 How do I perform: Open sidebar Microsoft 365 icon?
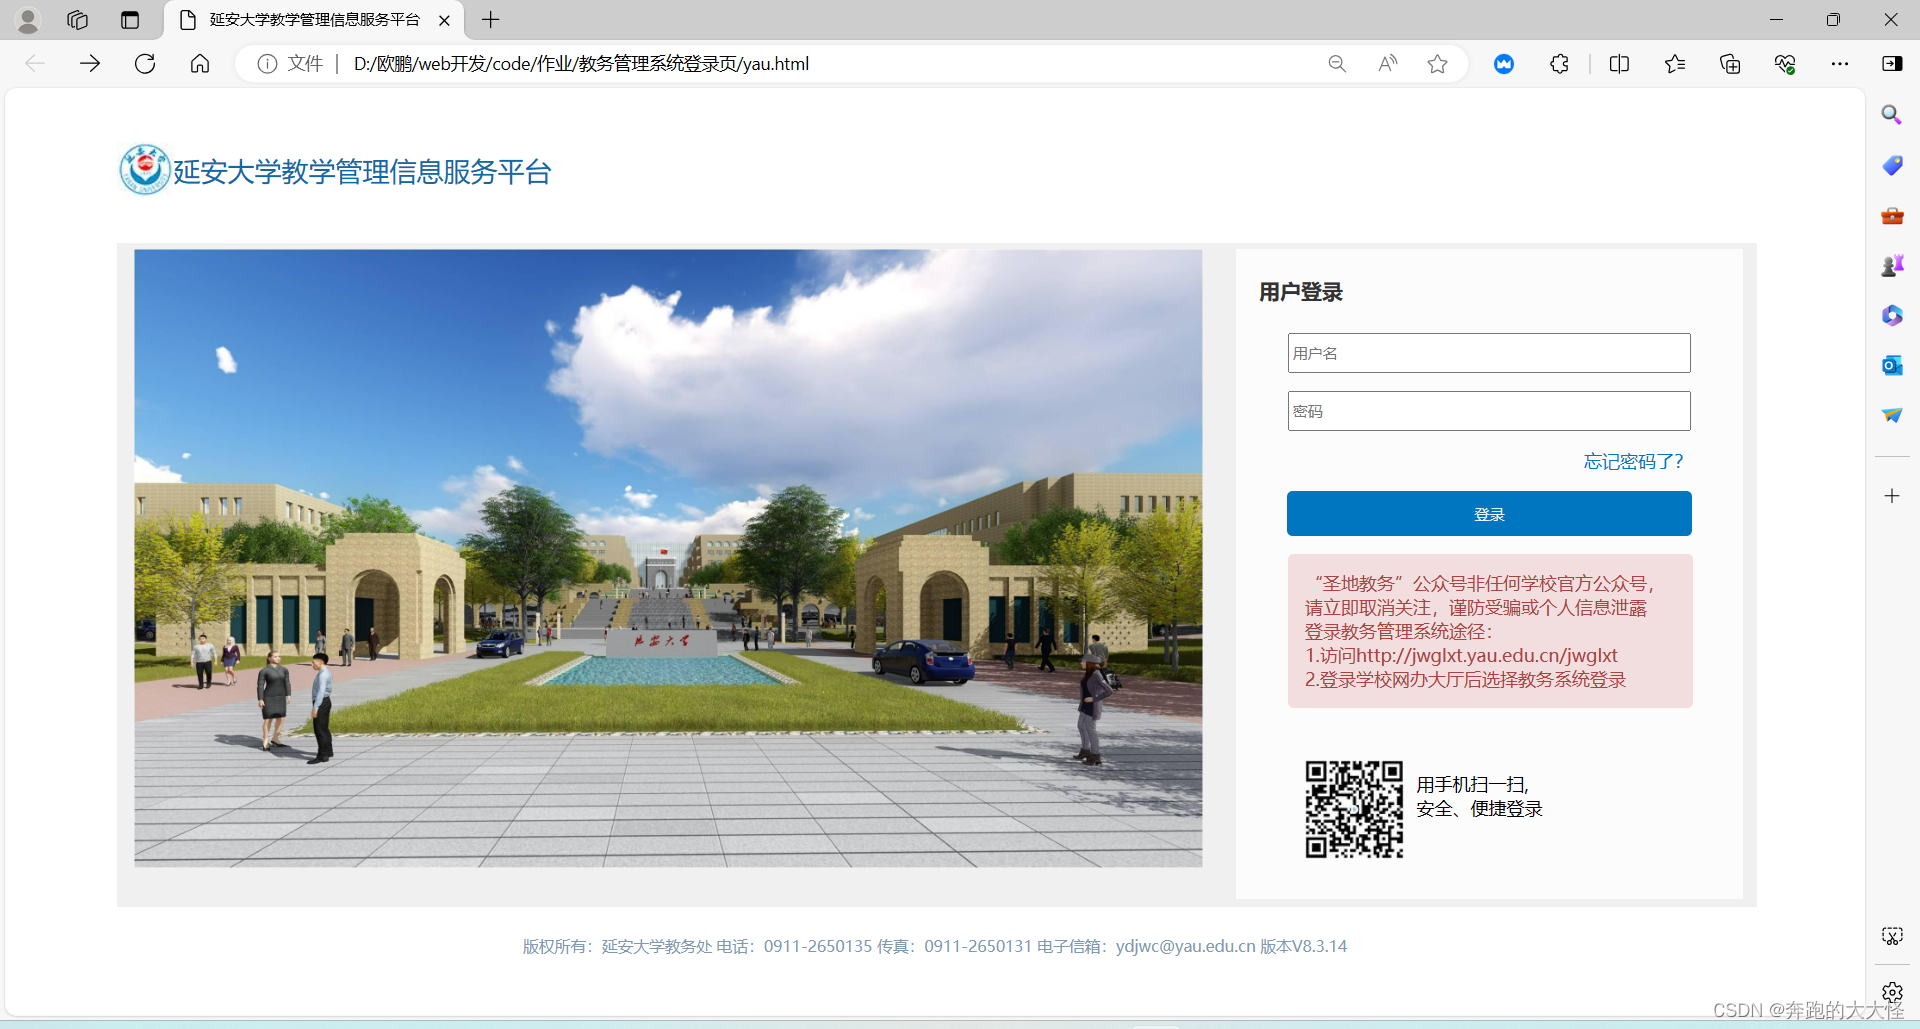pos(1892,315)
